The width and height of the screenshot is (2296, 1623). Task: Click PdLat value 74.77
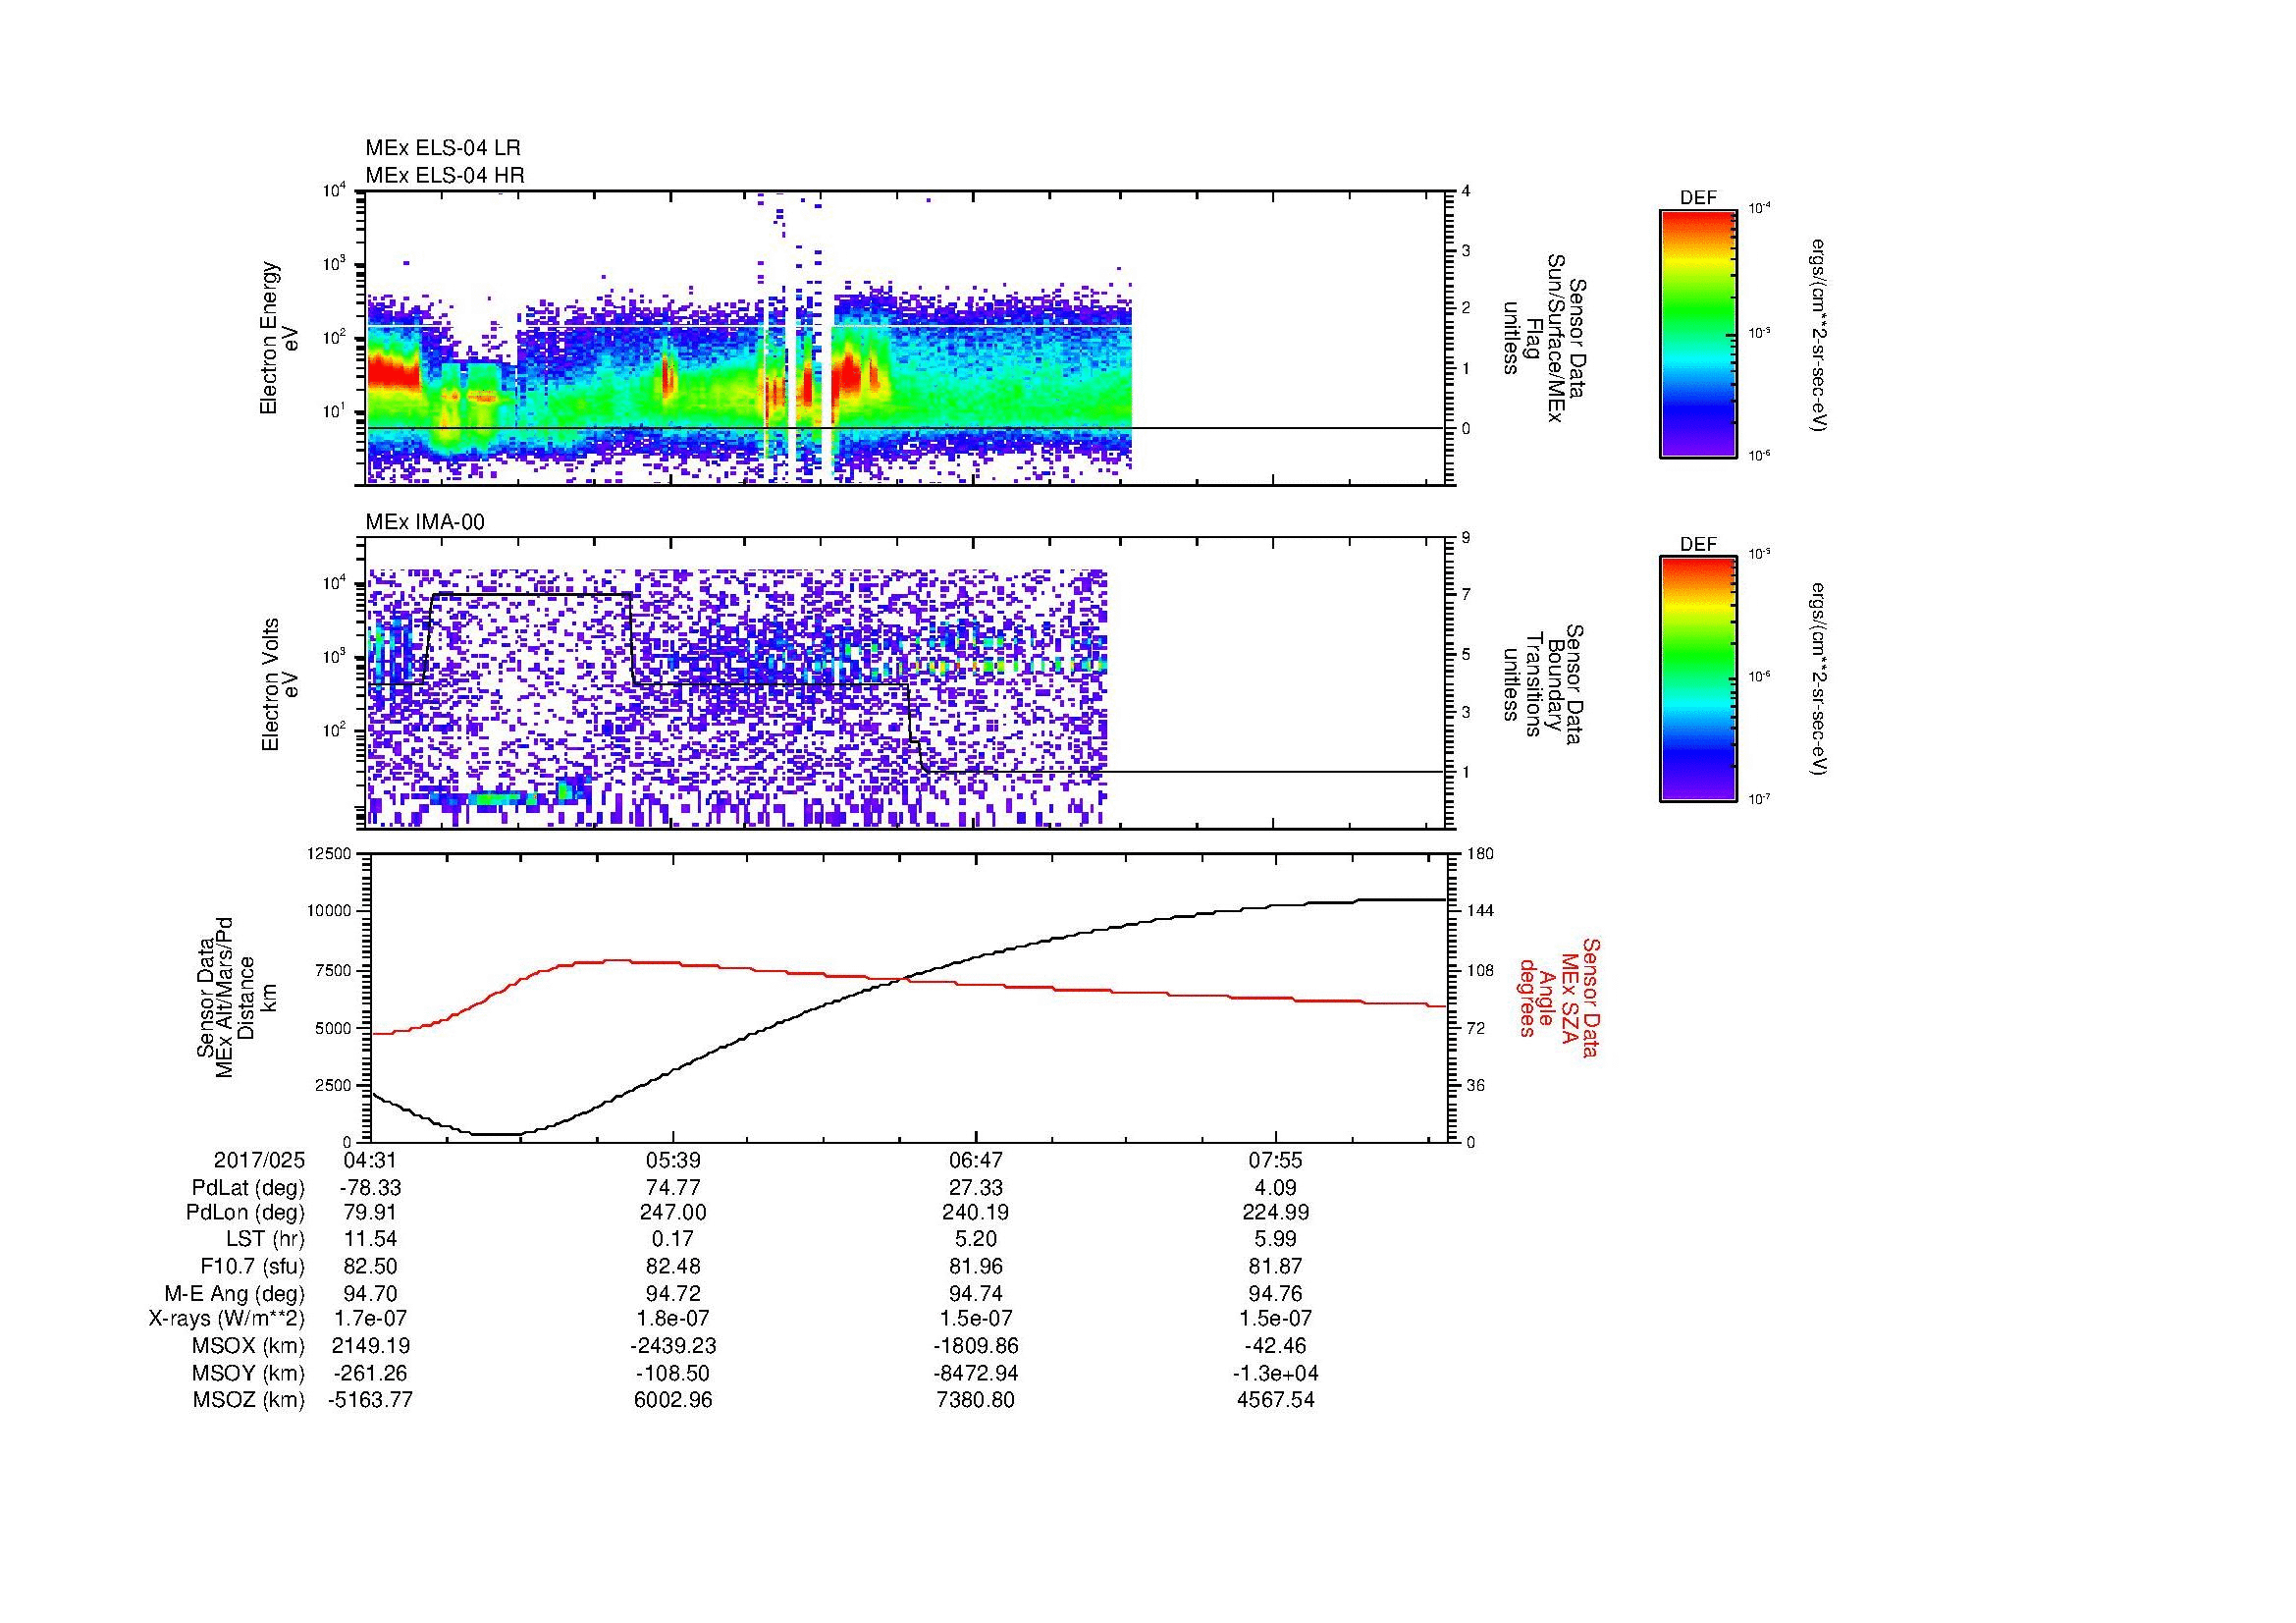673,1188
